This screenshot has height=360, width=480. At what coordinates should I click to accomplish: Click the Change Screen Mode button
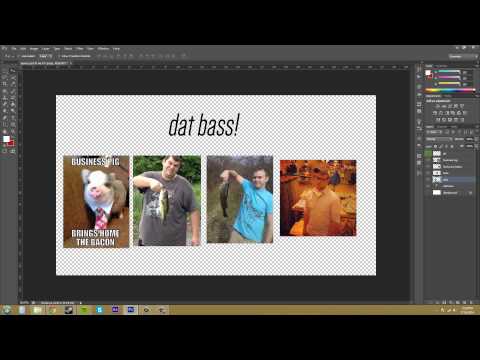coord(13,151)
